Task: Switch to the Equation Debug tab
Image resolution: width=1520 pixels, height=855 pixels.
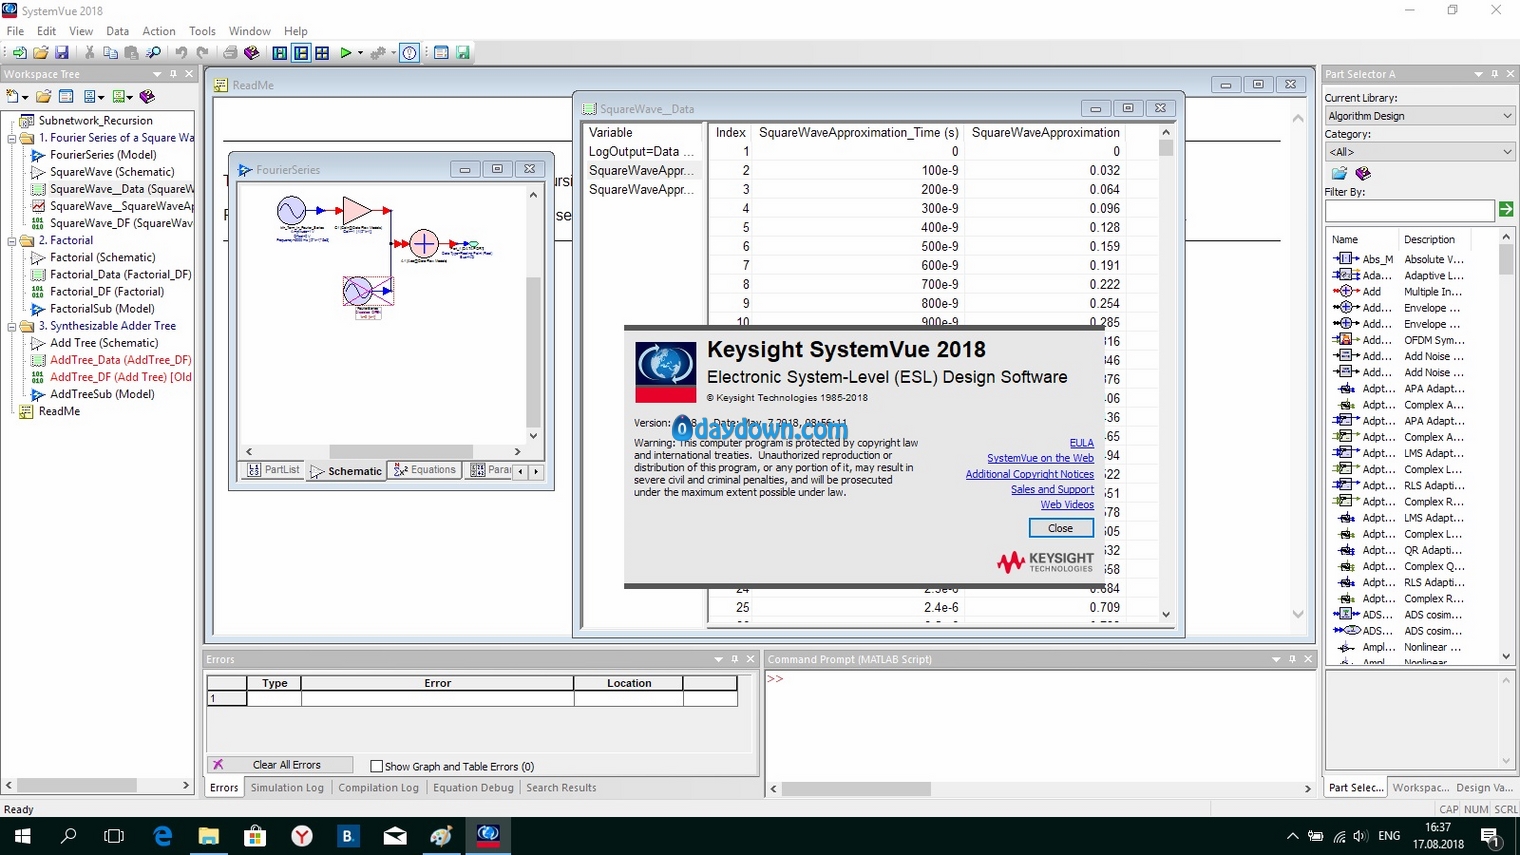Action: point(473,788)
